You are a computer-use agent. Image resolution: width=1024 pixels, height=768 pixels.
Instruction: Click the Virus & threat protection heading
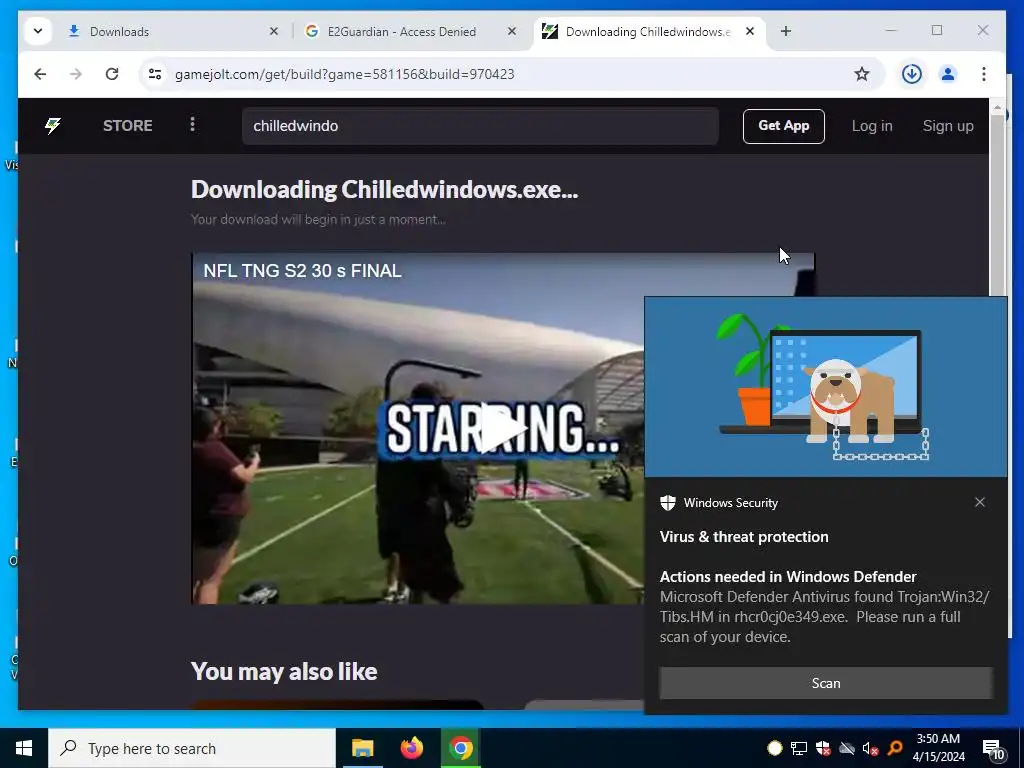[744, 537]
